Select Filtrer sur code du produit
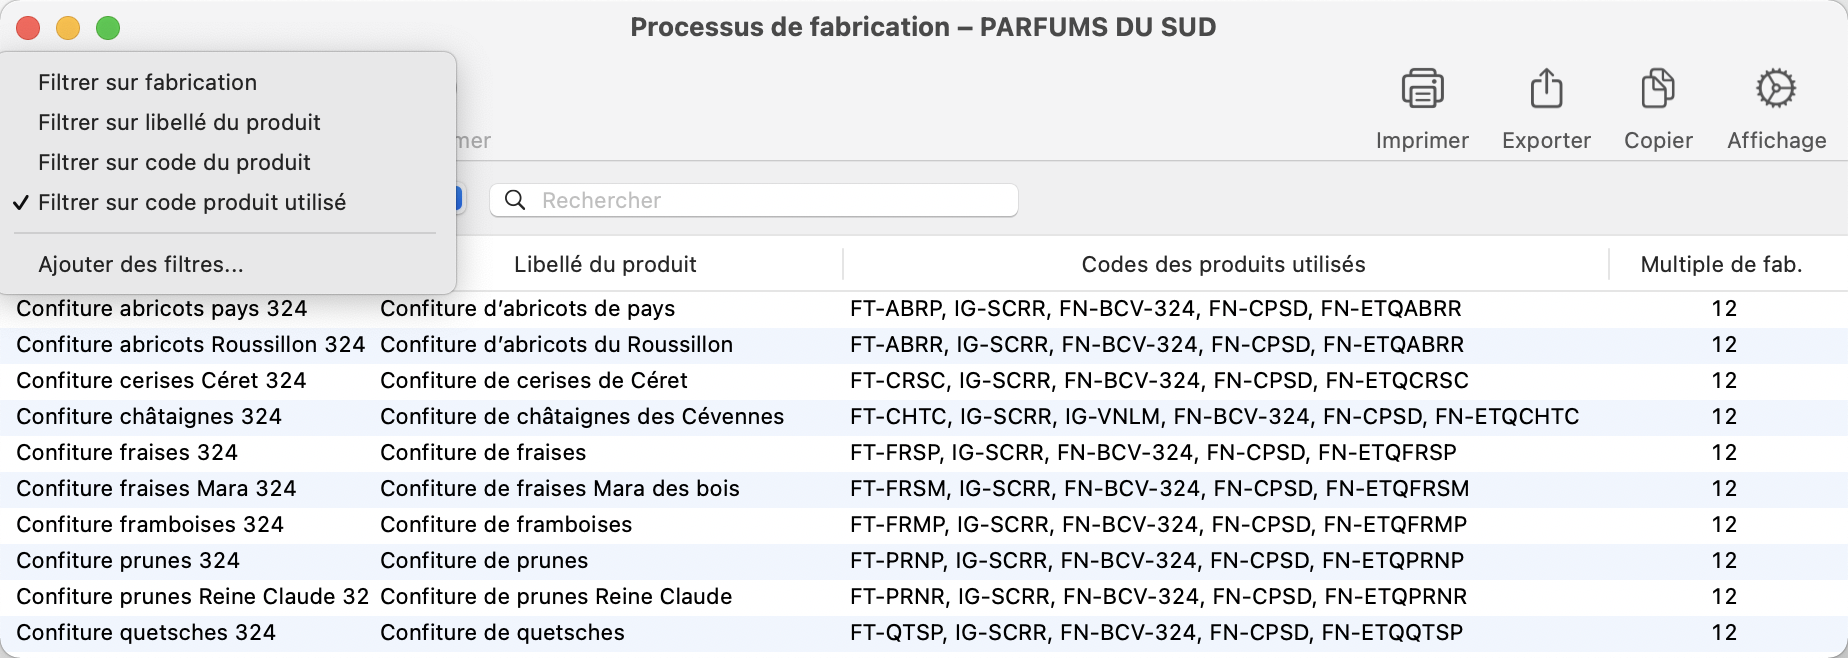Viewport: 1848px width, 658px height. [x=174, y=162]
